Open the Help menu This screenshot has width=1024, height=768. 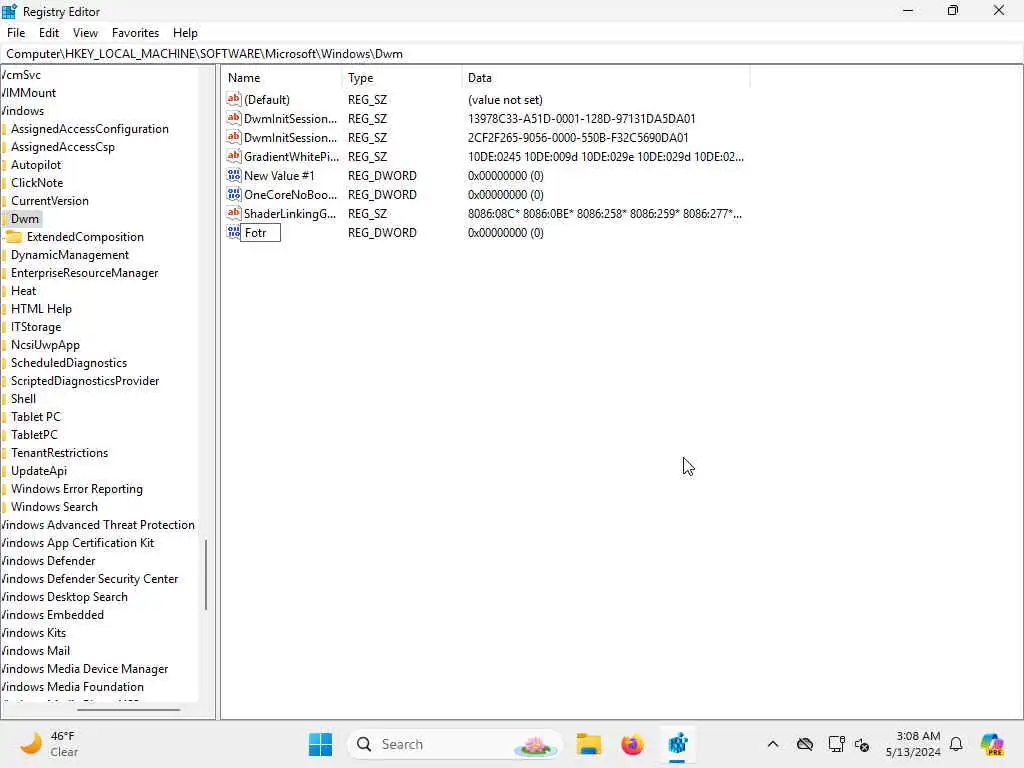tap(185, 33)
